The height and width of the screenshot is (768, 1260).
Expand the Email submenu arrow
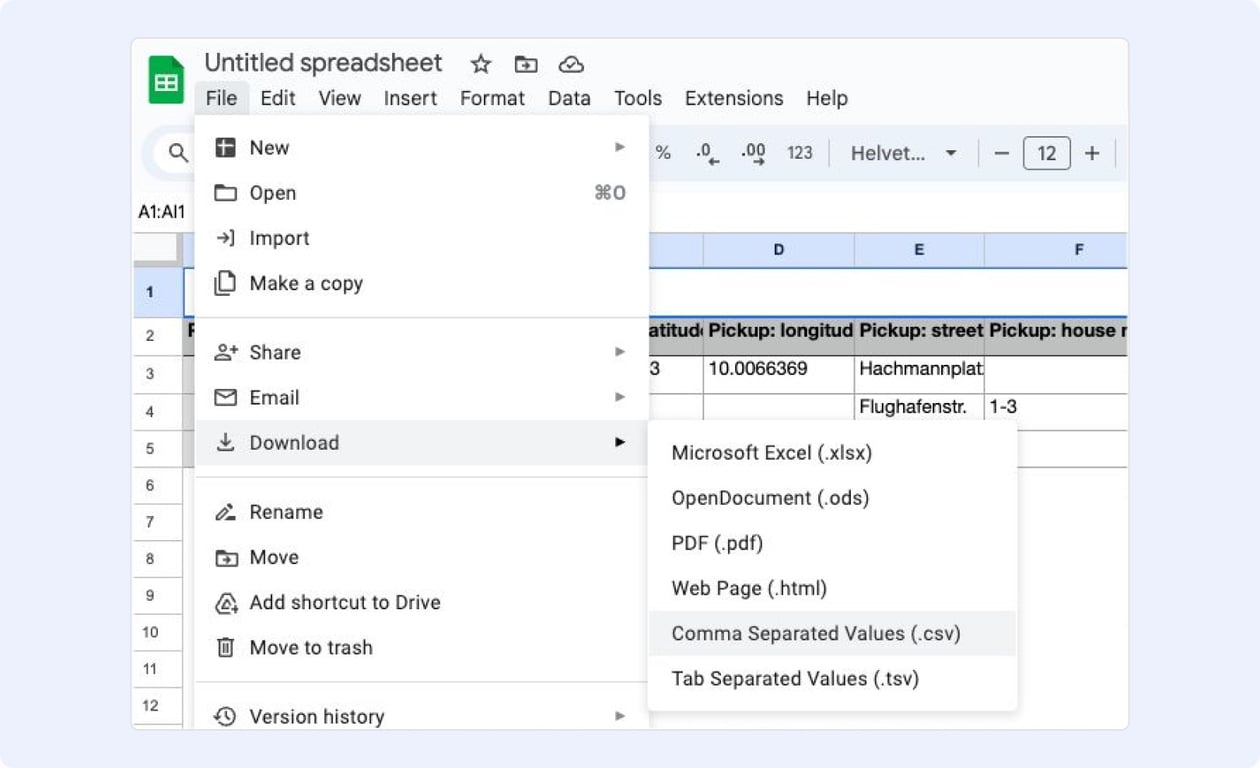click(x=620, y=397)
